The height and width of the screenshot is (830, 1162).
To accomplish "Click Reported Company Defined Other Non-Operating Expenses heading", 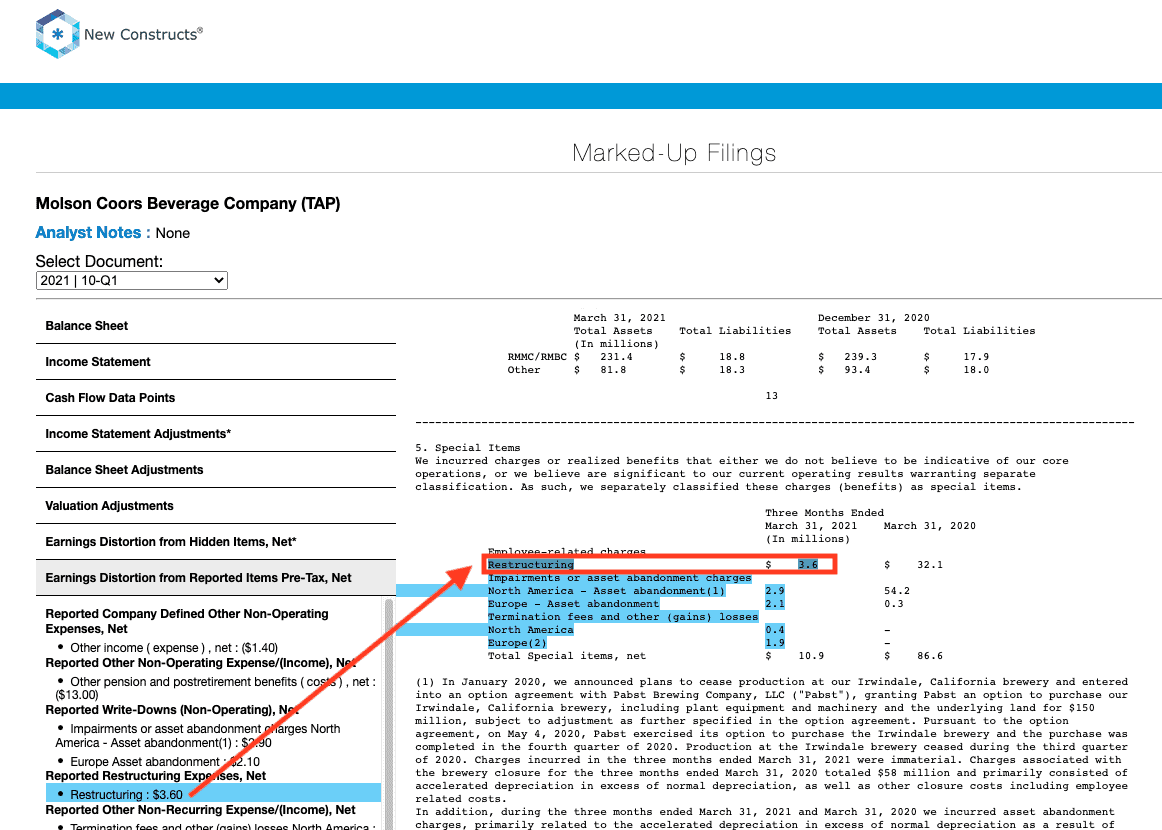I will [x=187, y=621].
